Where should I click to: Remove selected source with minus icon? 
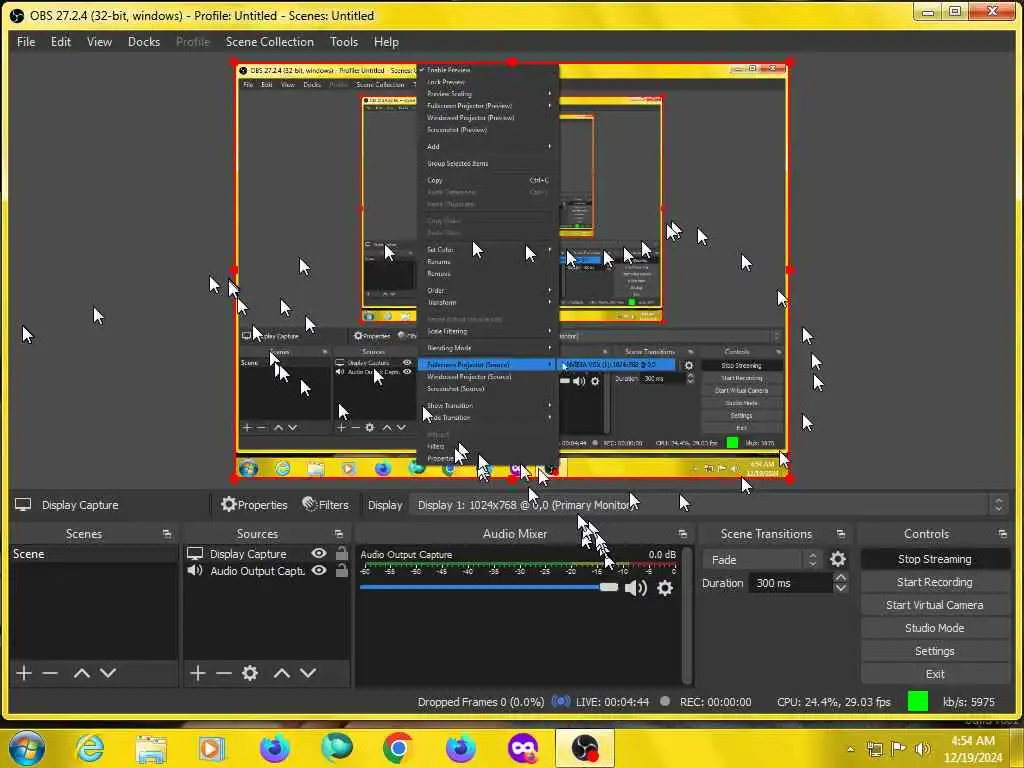(224, 673)
